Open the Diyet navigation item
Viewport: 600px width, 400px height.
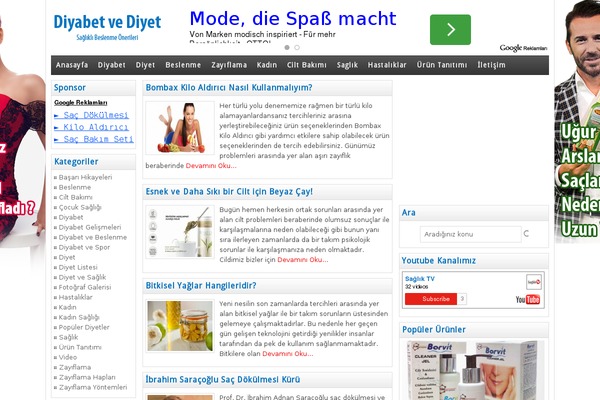pyautogui.click(x=145, y=65)
